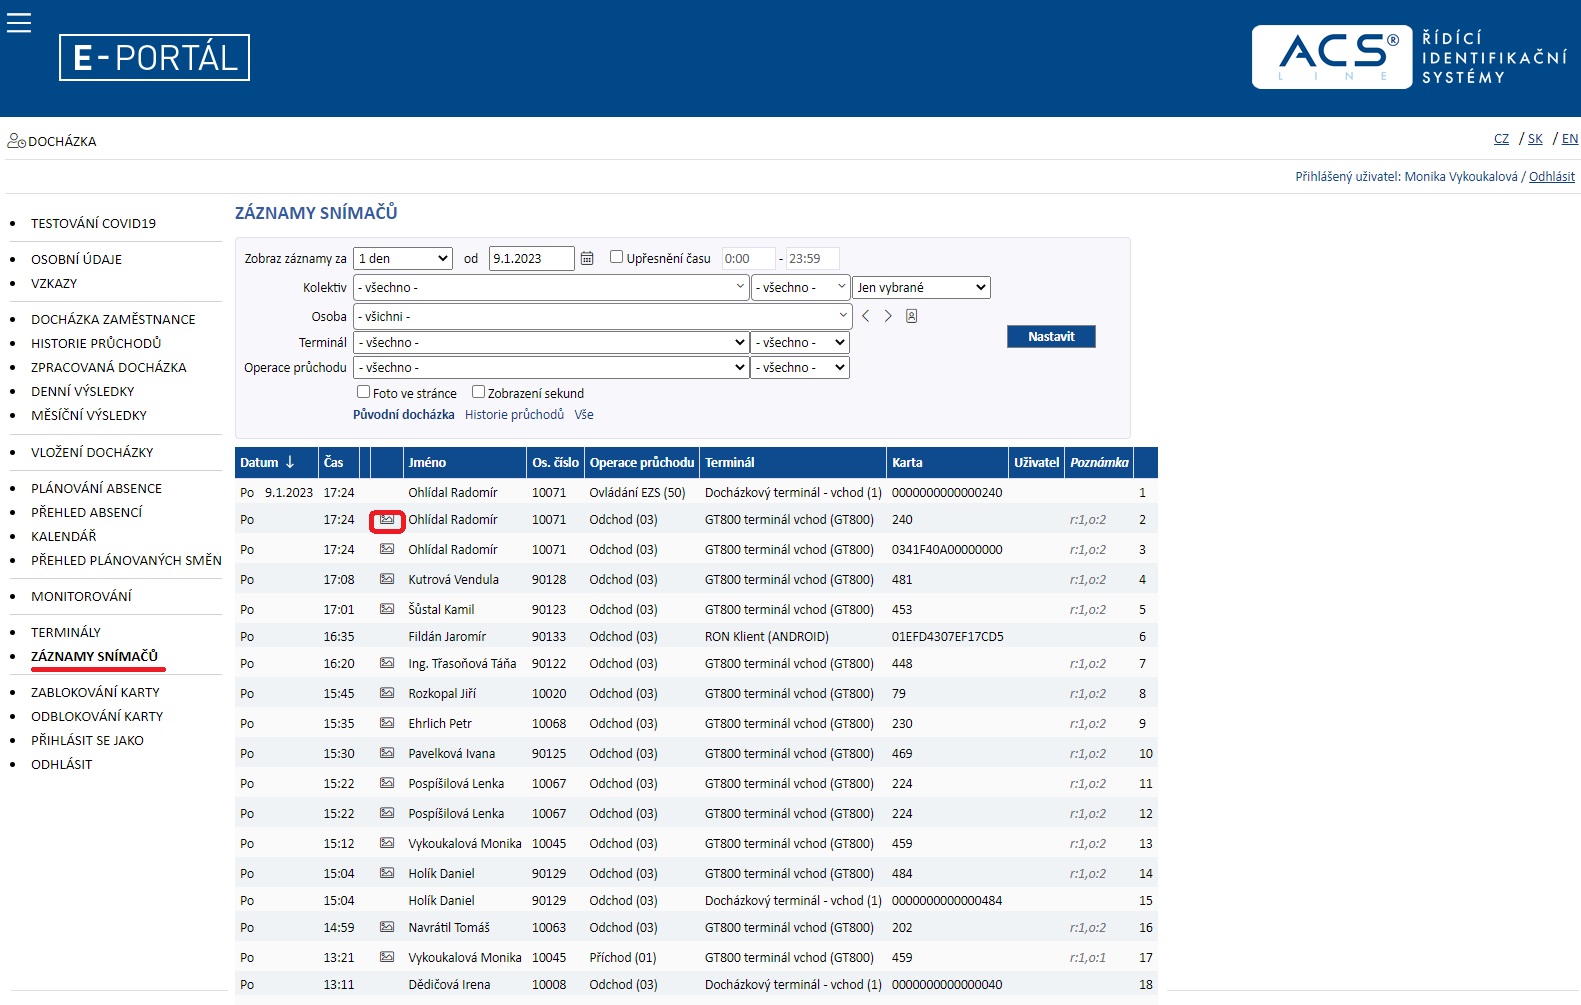Image resolution: width=1581 pixels, height=1005 pixels.
Task: Open photo icon for Rozkopal Jiří
Action: (387, 693)
